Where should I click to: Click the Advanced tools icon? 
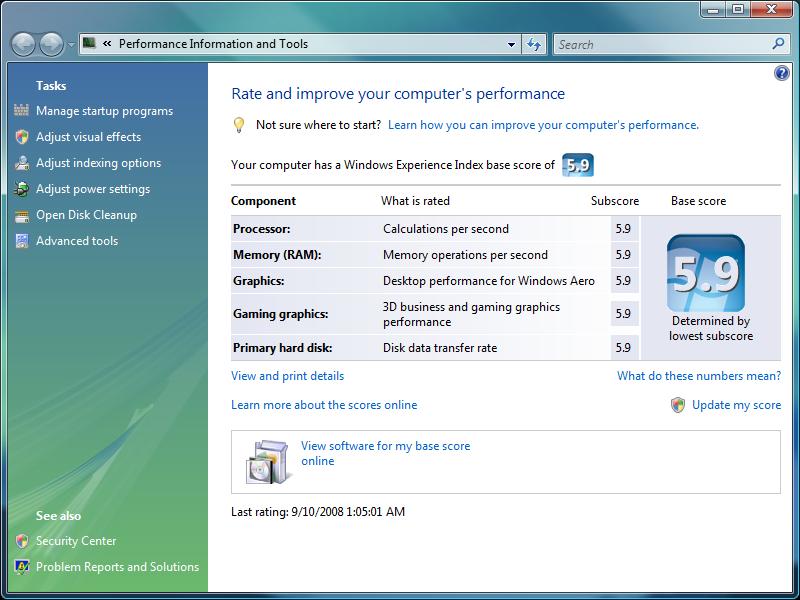[21, 241]
